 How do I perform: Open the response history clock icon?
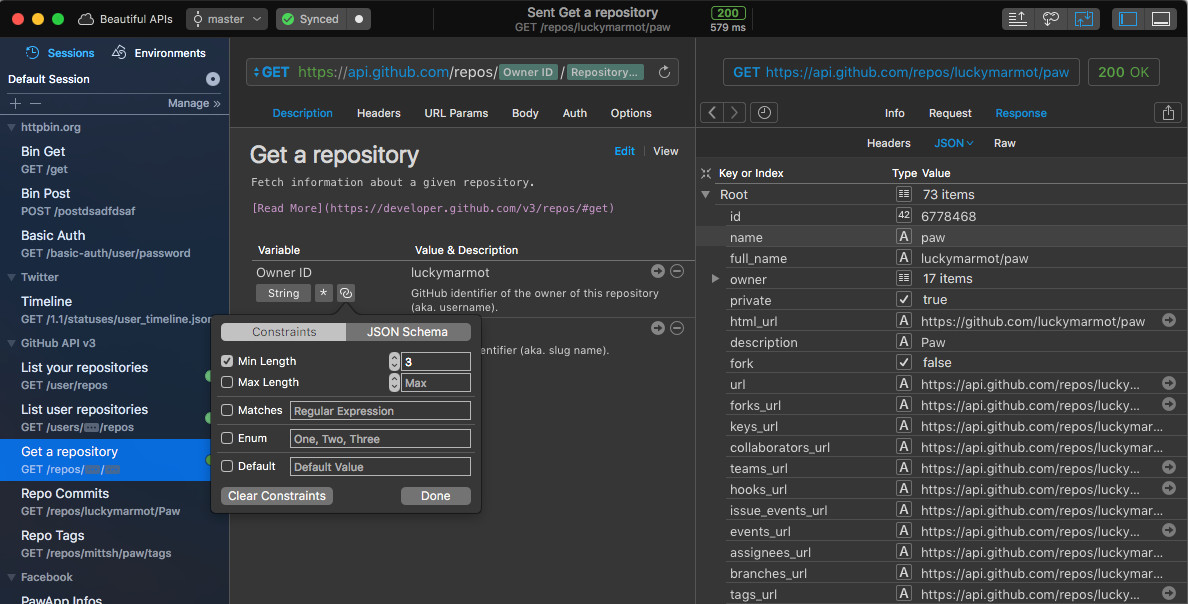tap(764, 113)
